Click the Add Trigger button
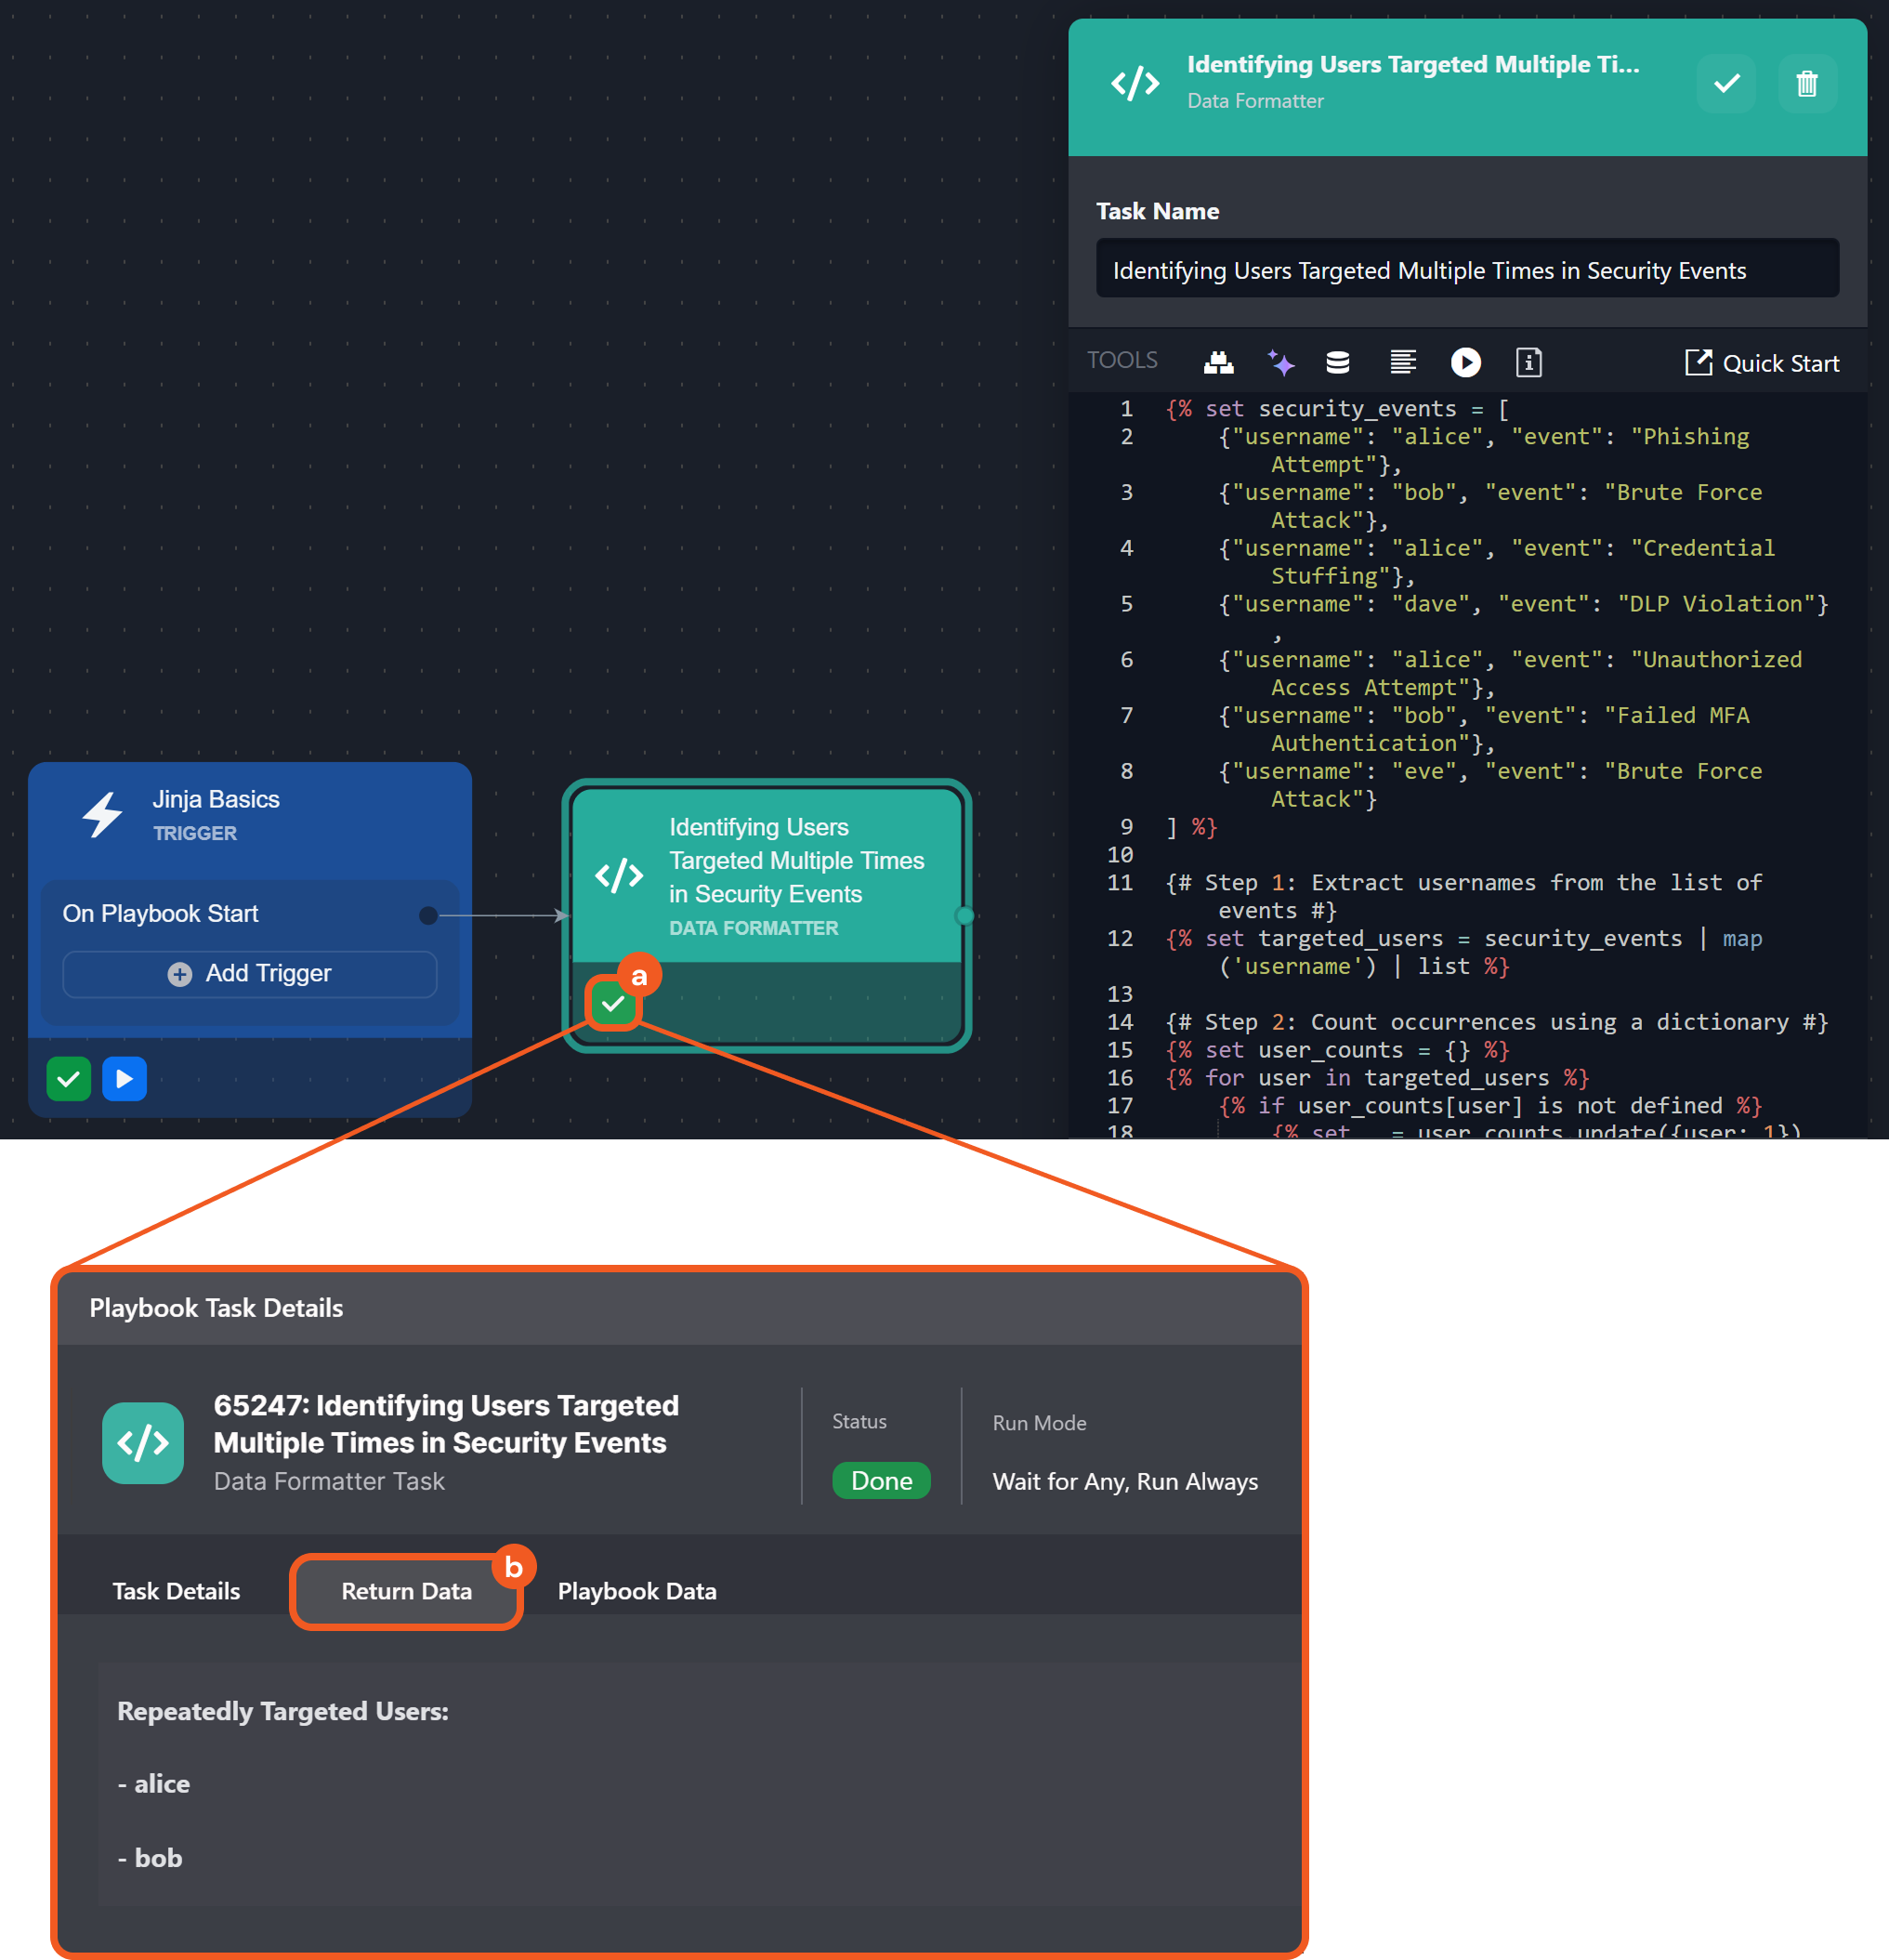The width and height of the screenshot is (1889, 1960). pyautogui.click(x=250, y=973)
